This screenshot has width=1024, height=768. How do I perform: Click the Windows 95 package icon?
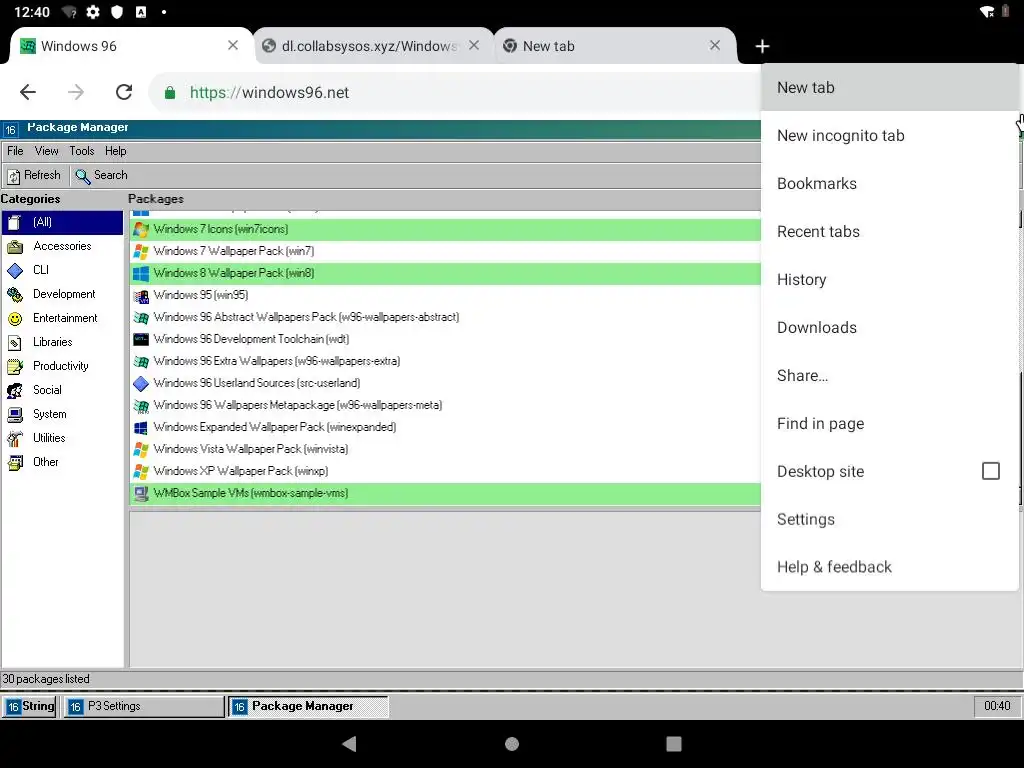click(140, 295)
